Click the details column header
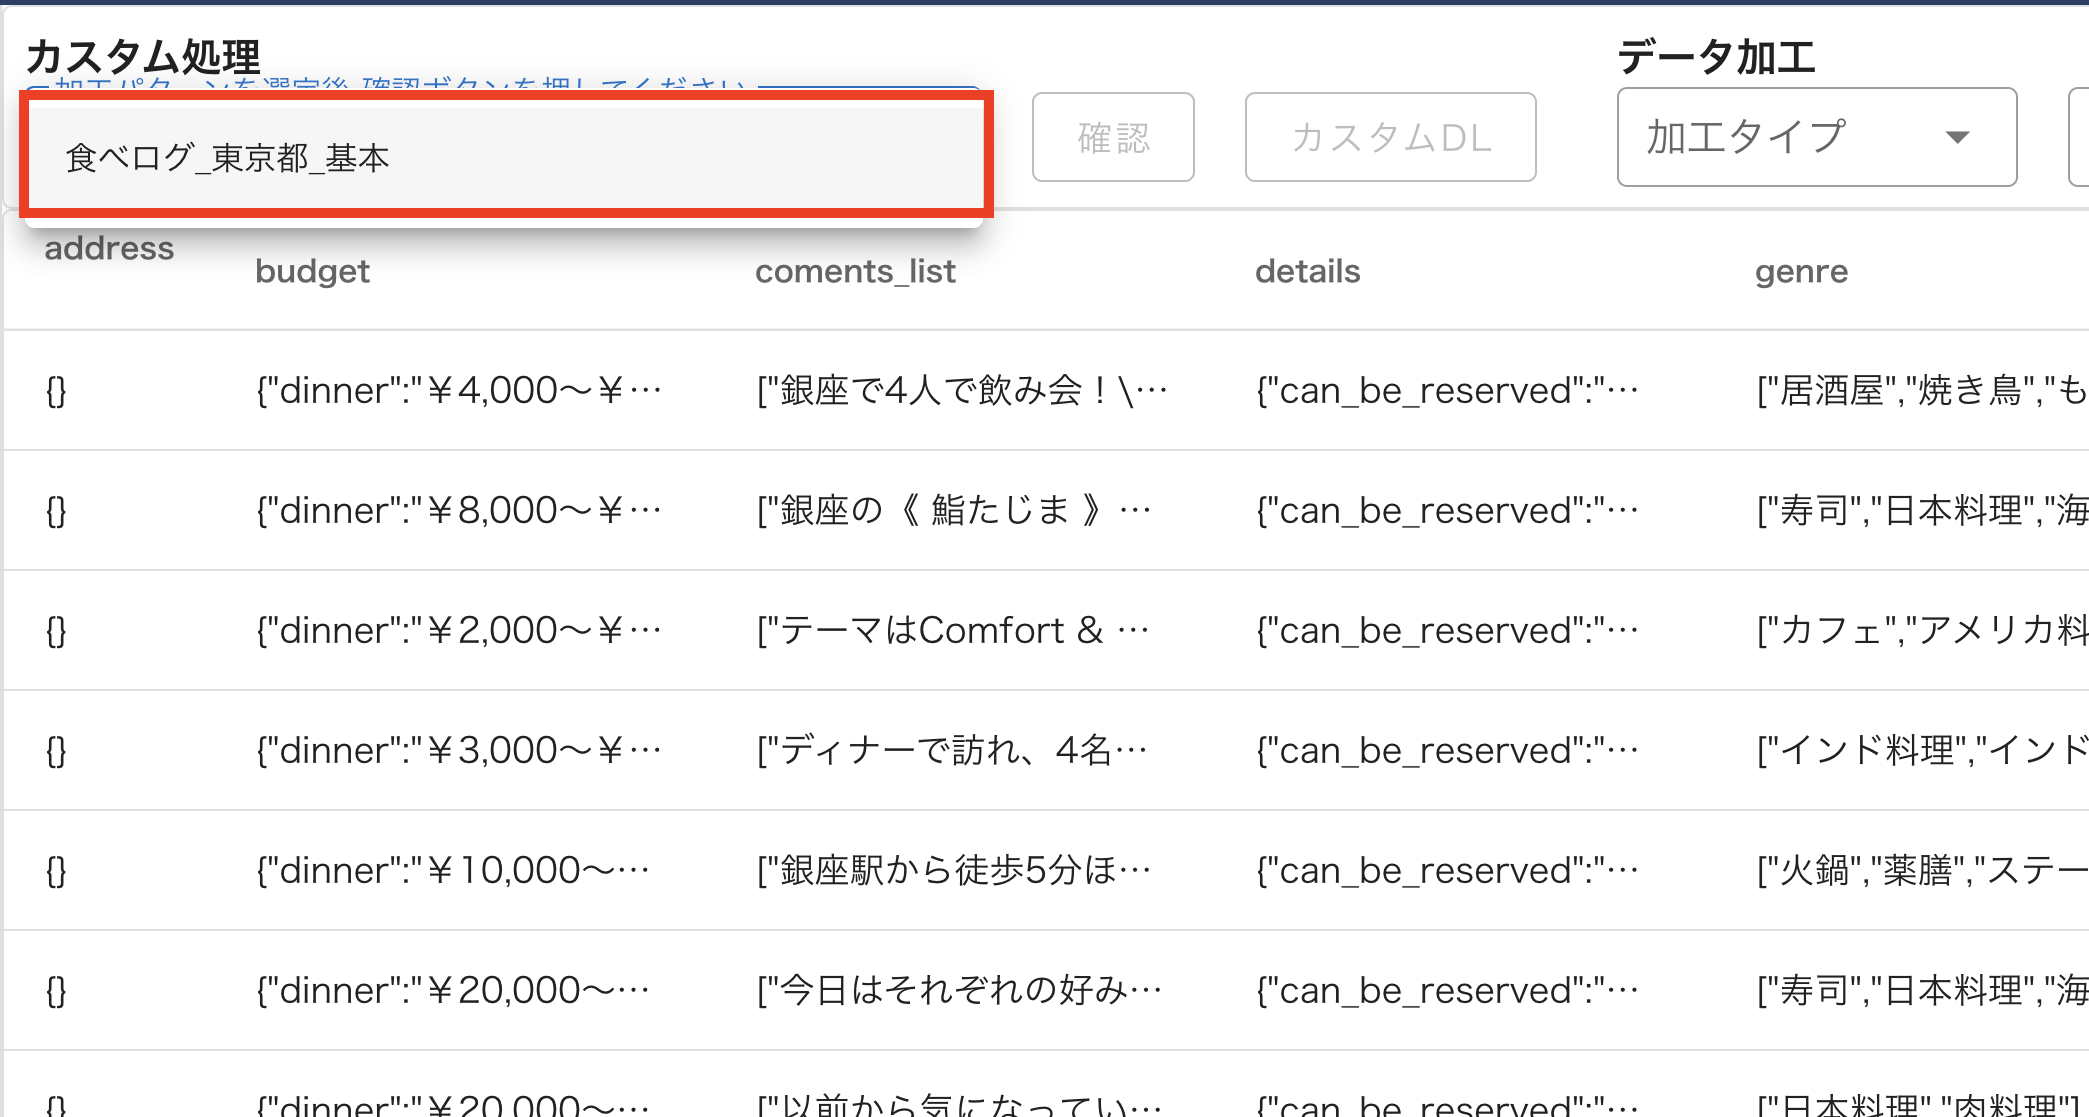The image size is (2089, 1117). [x=1307, y=271]
